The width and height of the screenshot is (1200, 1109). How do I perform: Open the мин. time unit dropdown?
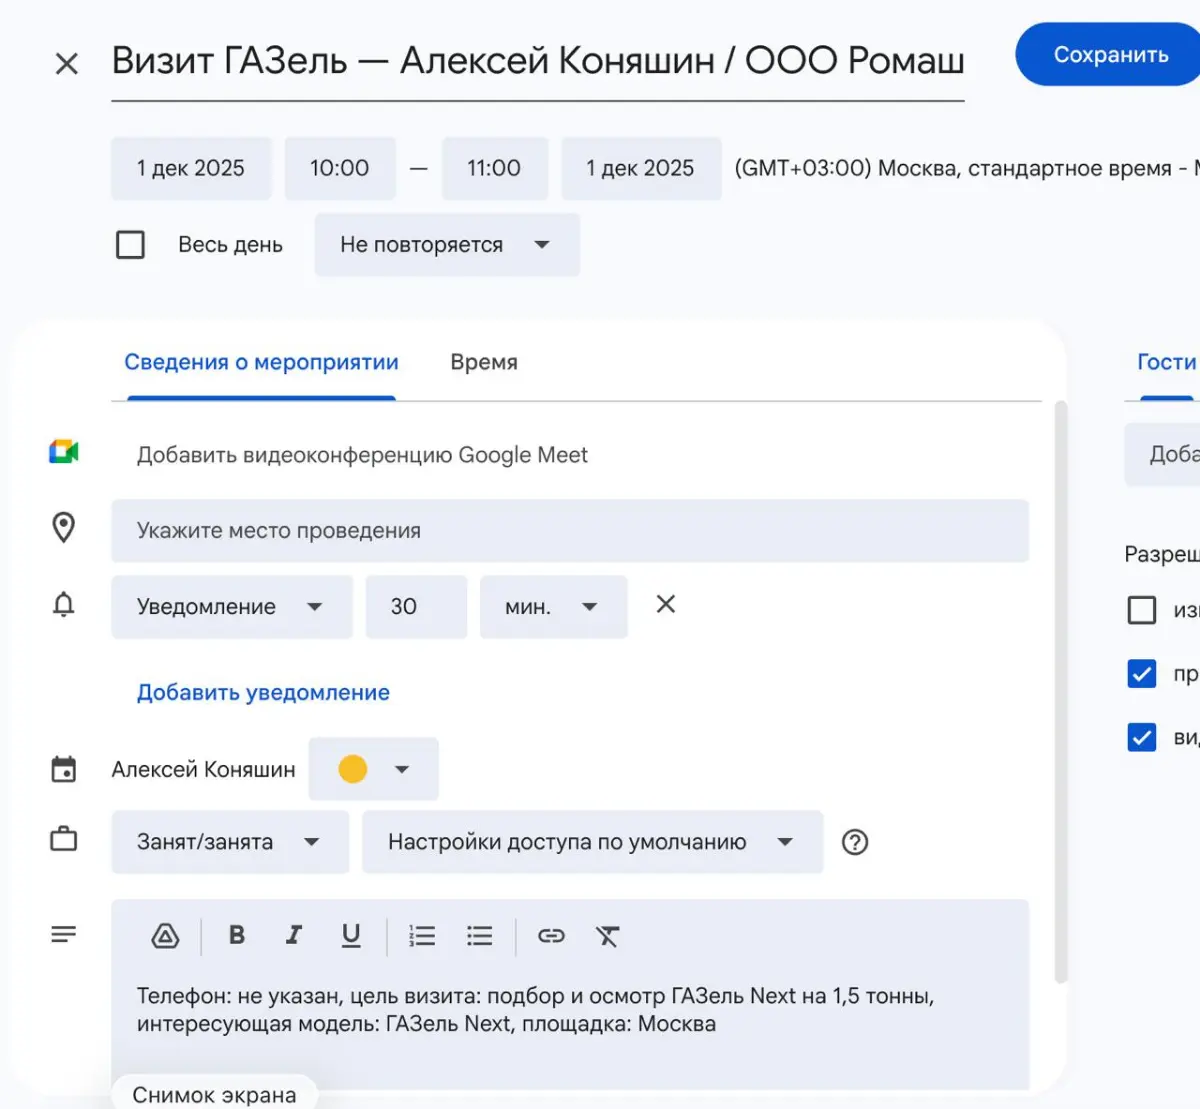(x=554, y=607)
